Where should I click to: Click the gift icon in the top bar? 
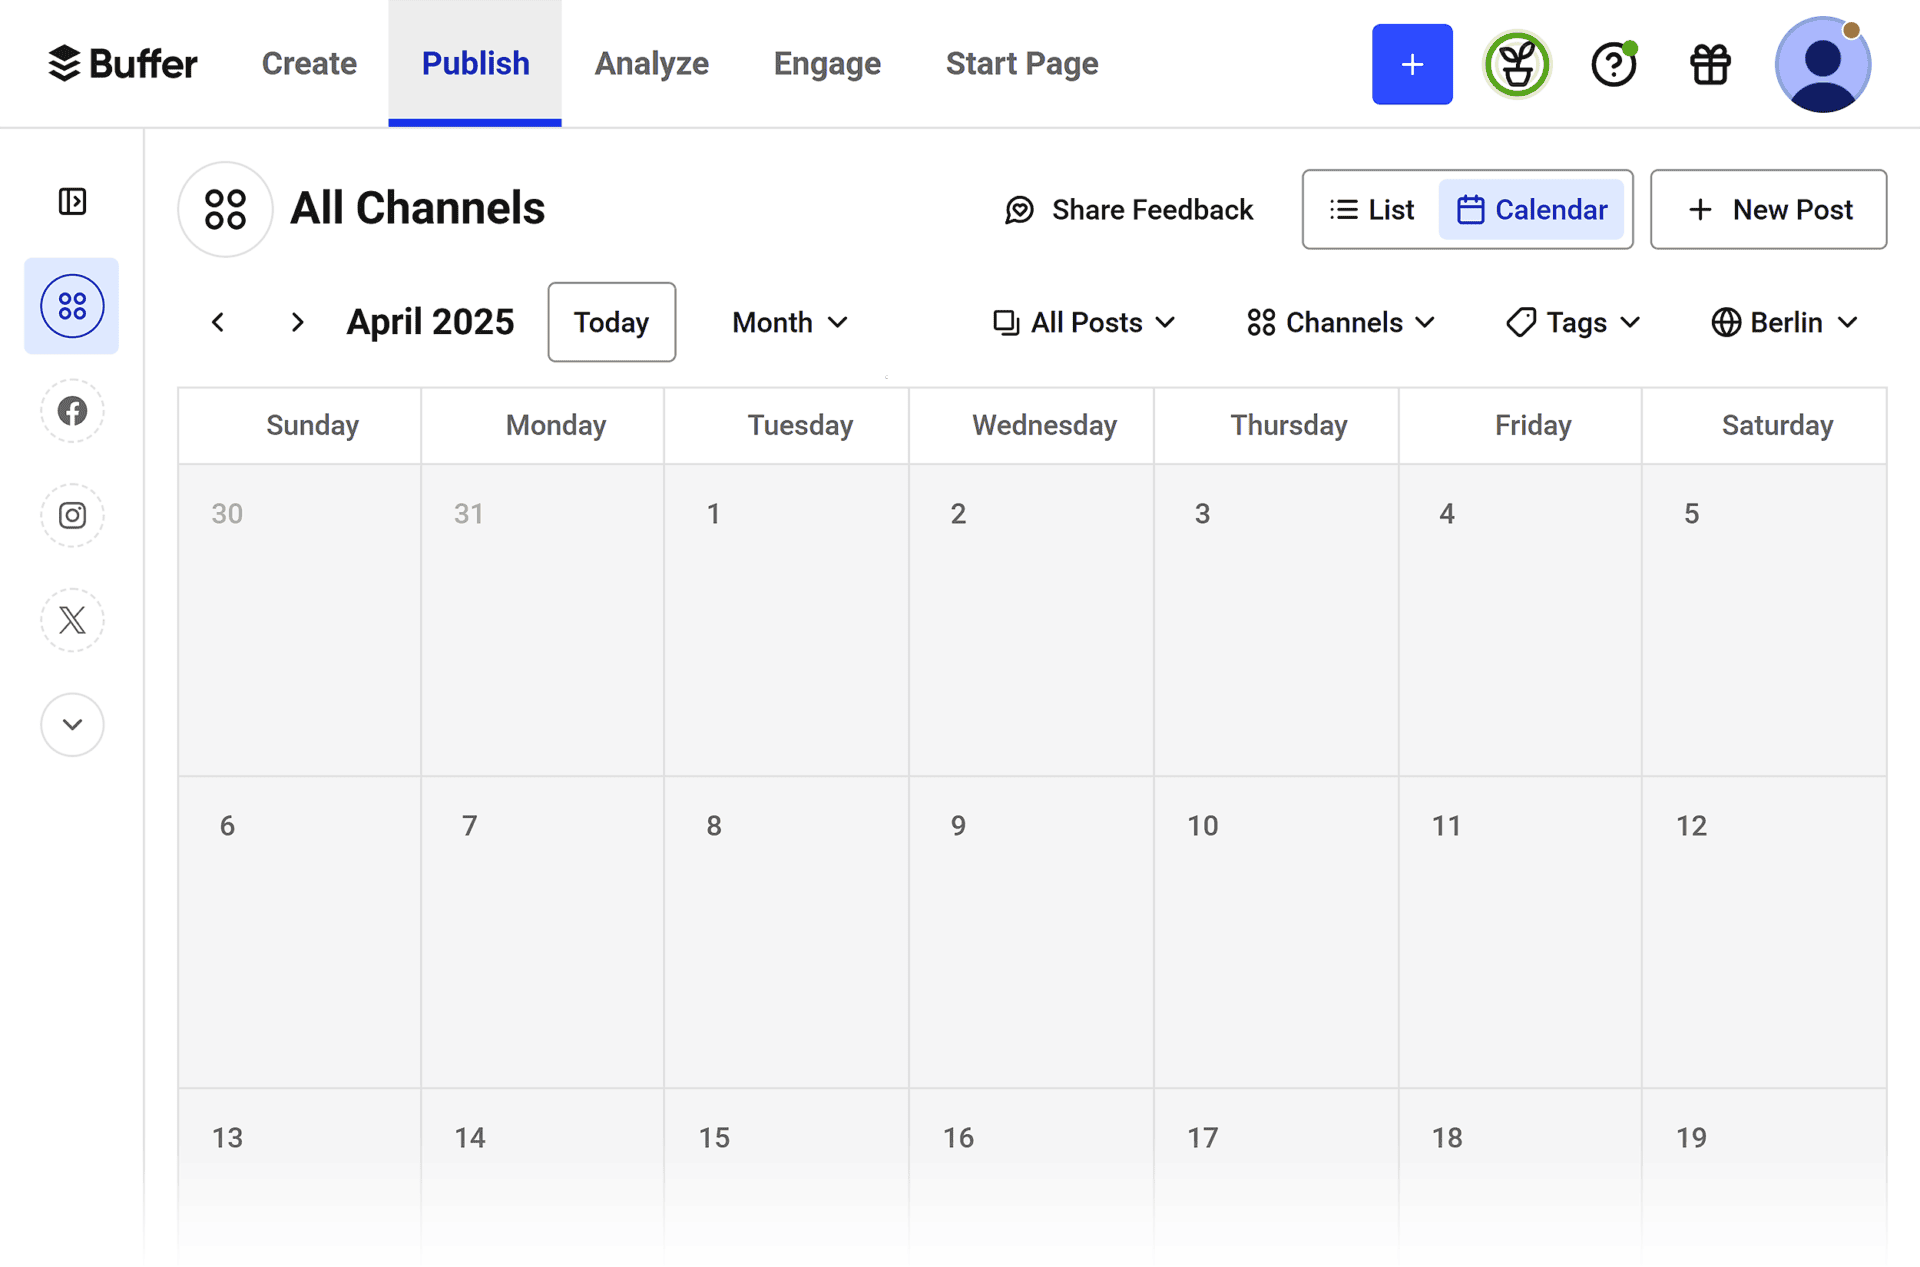coord(1709,63)
